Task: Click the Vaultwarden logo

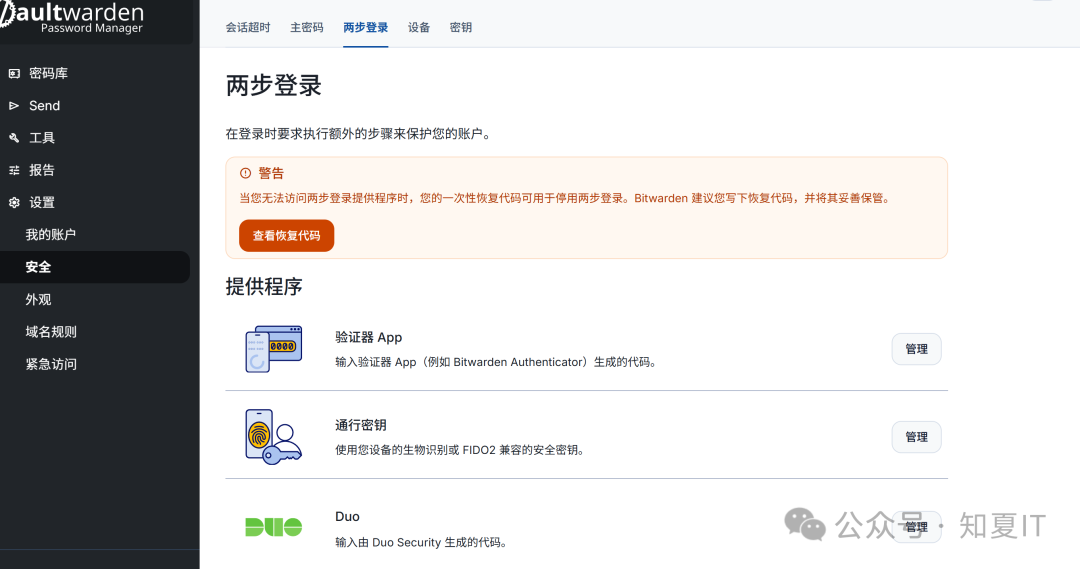Action: click(x=72, y=17)
